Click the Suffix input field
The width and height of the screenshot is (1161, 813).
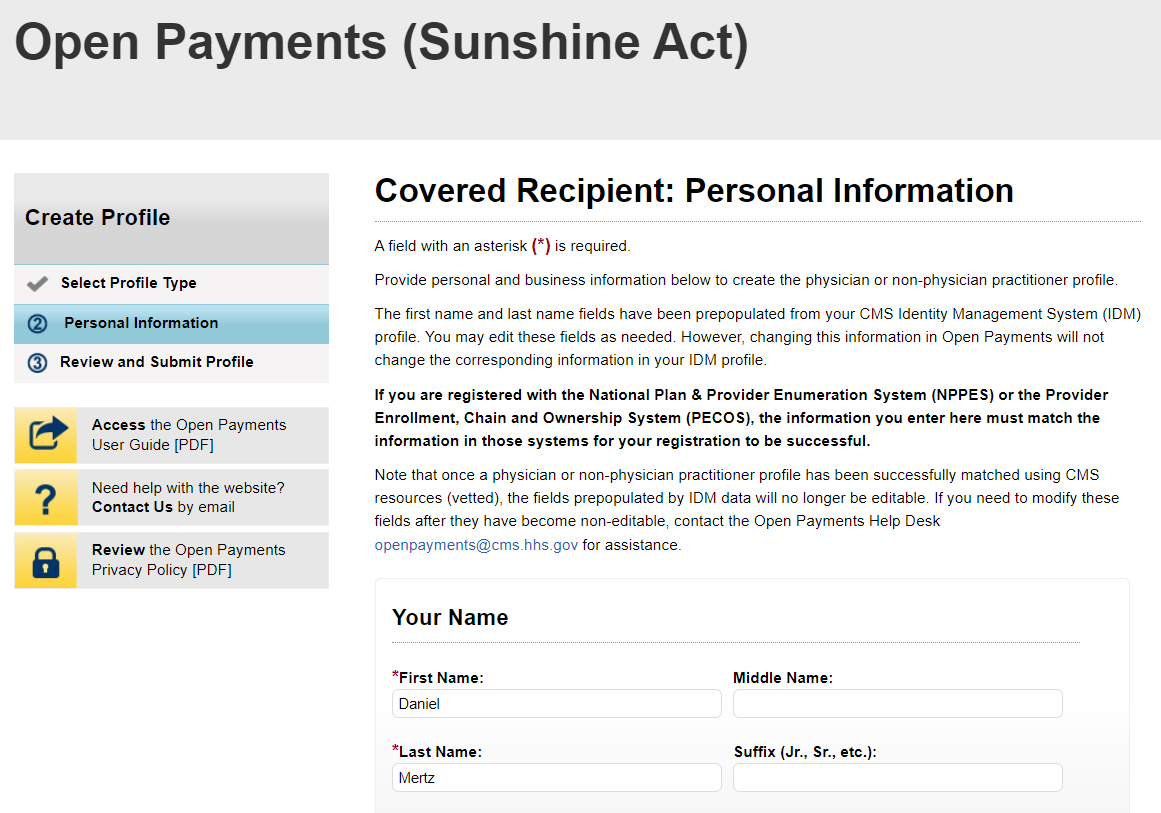[897, 778]
